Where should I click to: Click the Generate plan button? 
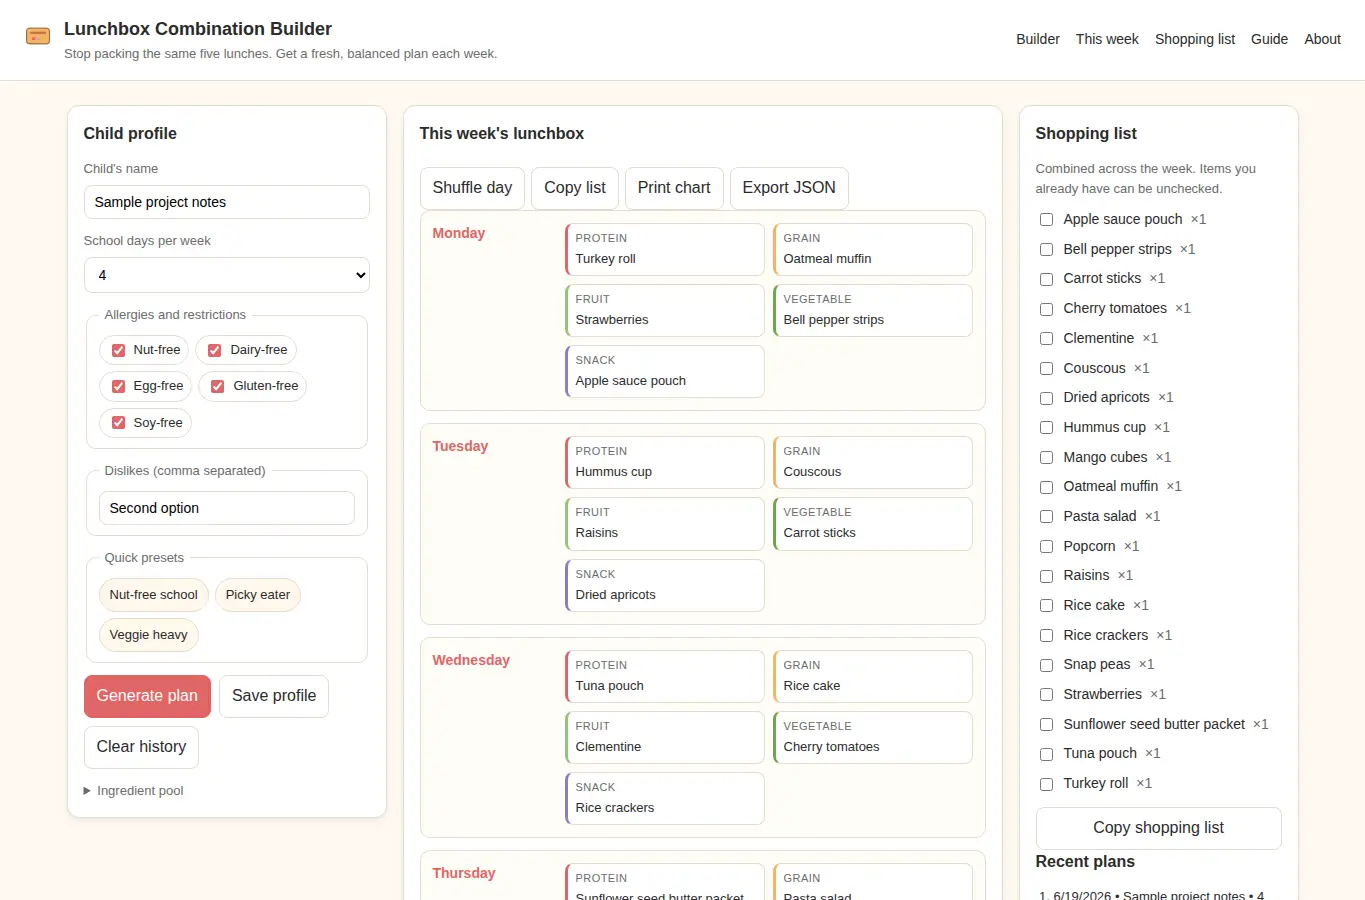click(x=147, y=696)
